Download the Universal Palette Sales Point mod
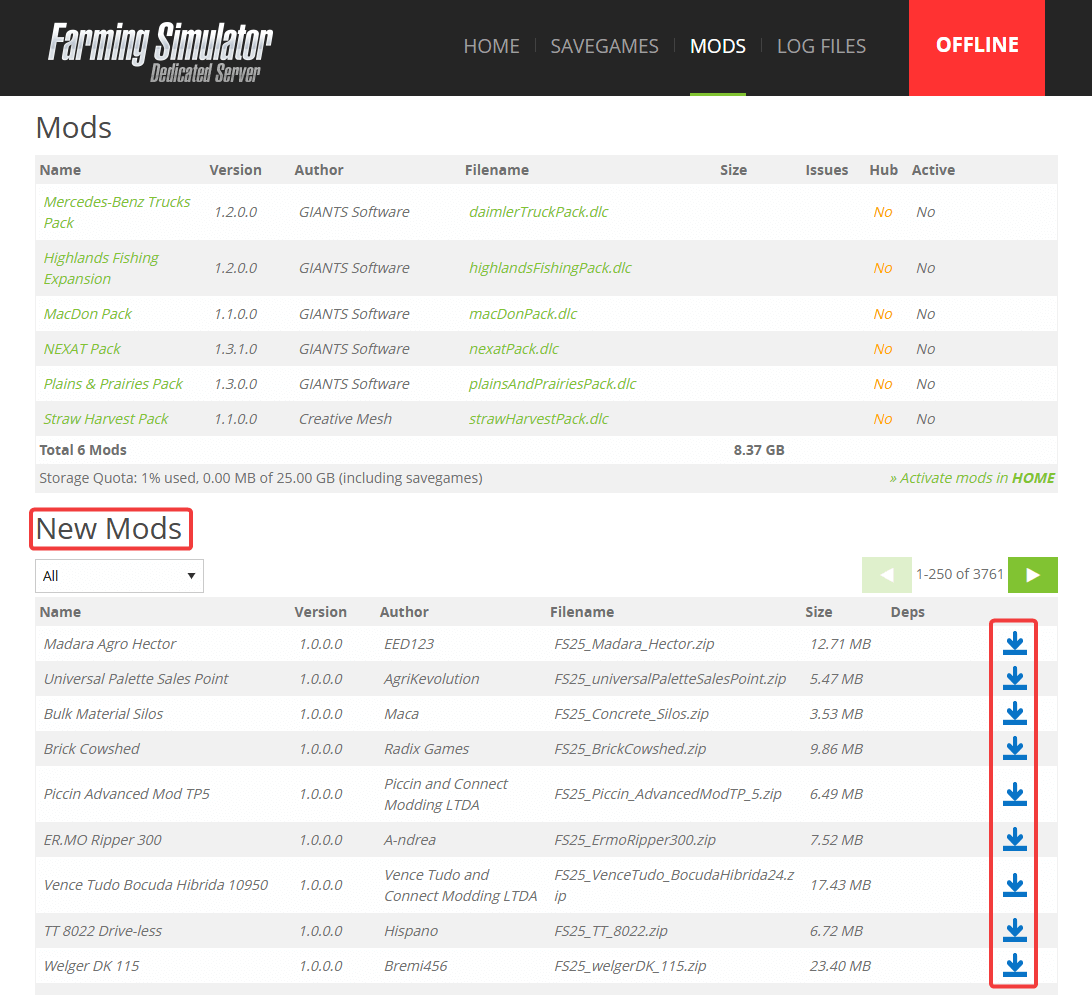Screen dimensions: 1092x995 click(x=1014, y=678)
